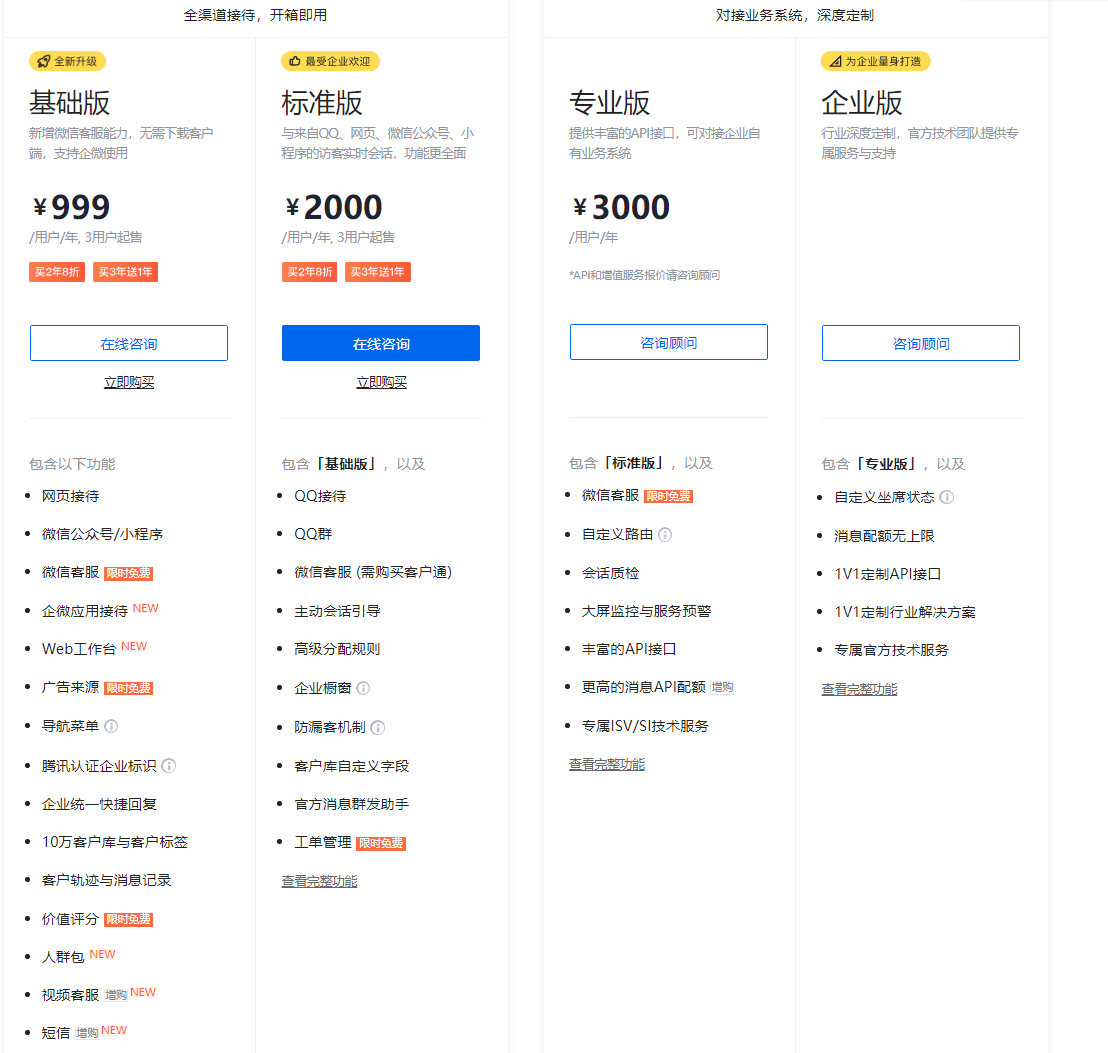Screen dimensions: 1108x1053
Task: Click info icon beside 腾讯认证企业标识
Action: click(x=169, y=766)
